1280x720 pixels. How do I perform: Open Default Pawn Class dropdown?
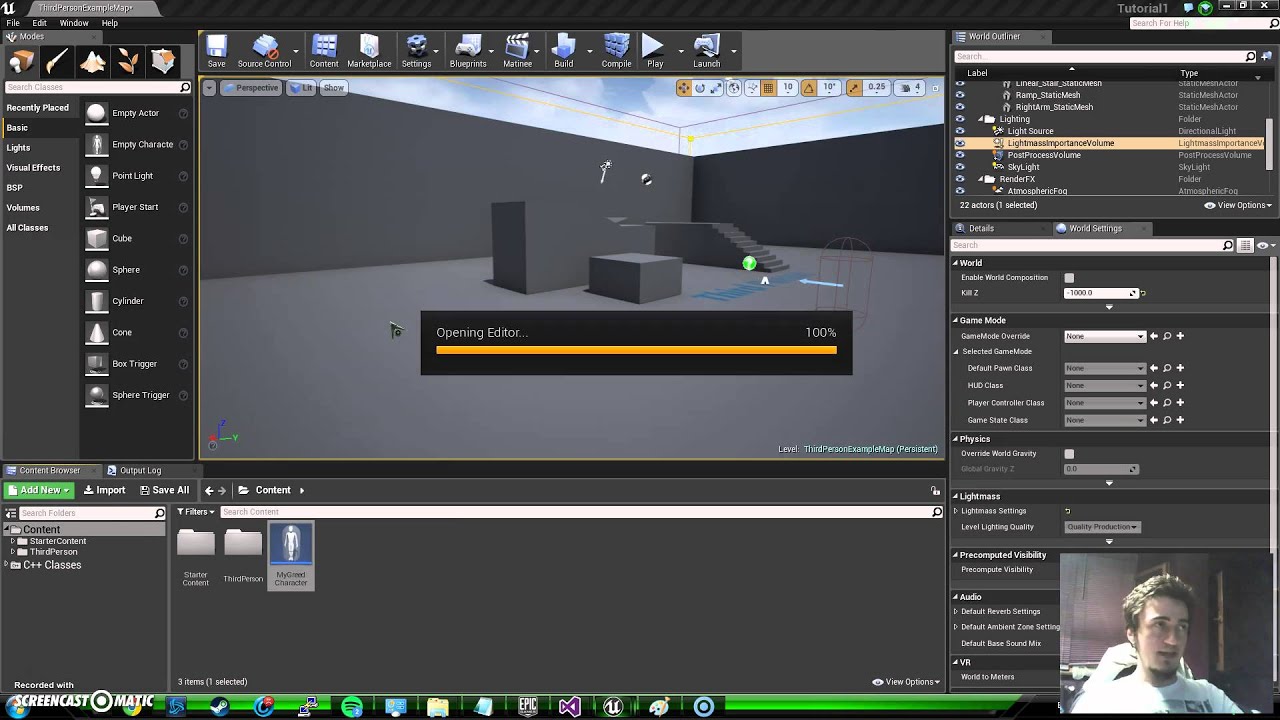(x=1105, y=368)
